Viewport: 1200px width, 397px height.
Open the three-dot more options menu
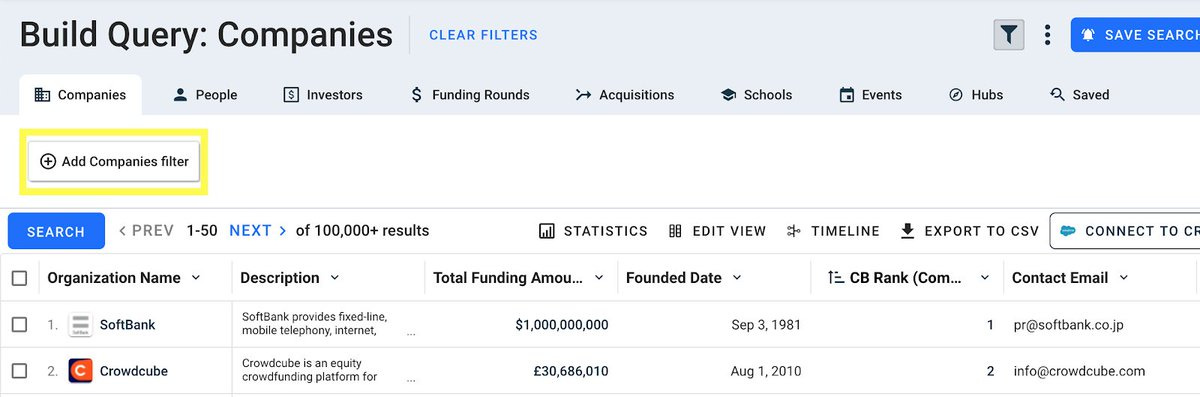[1047, 35]
